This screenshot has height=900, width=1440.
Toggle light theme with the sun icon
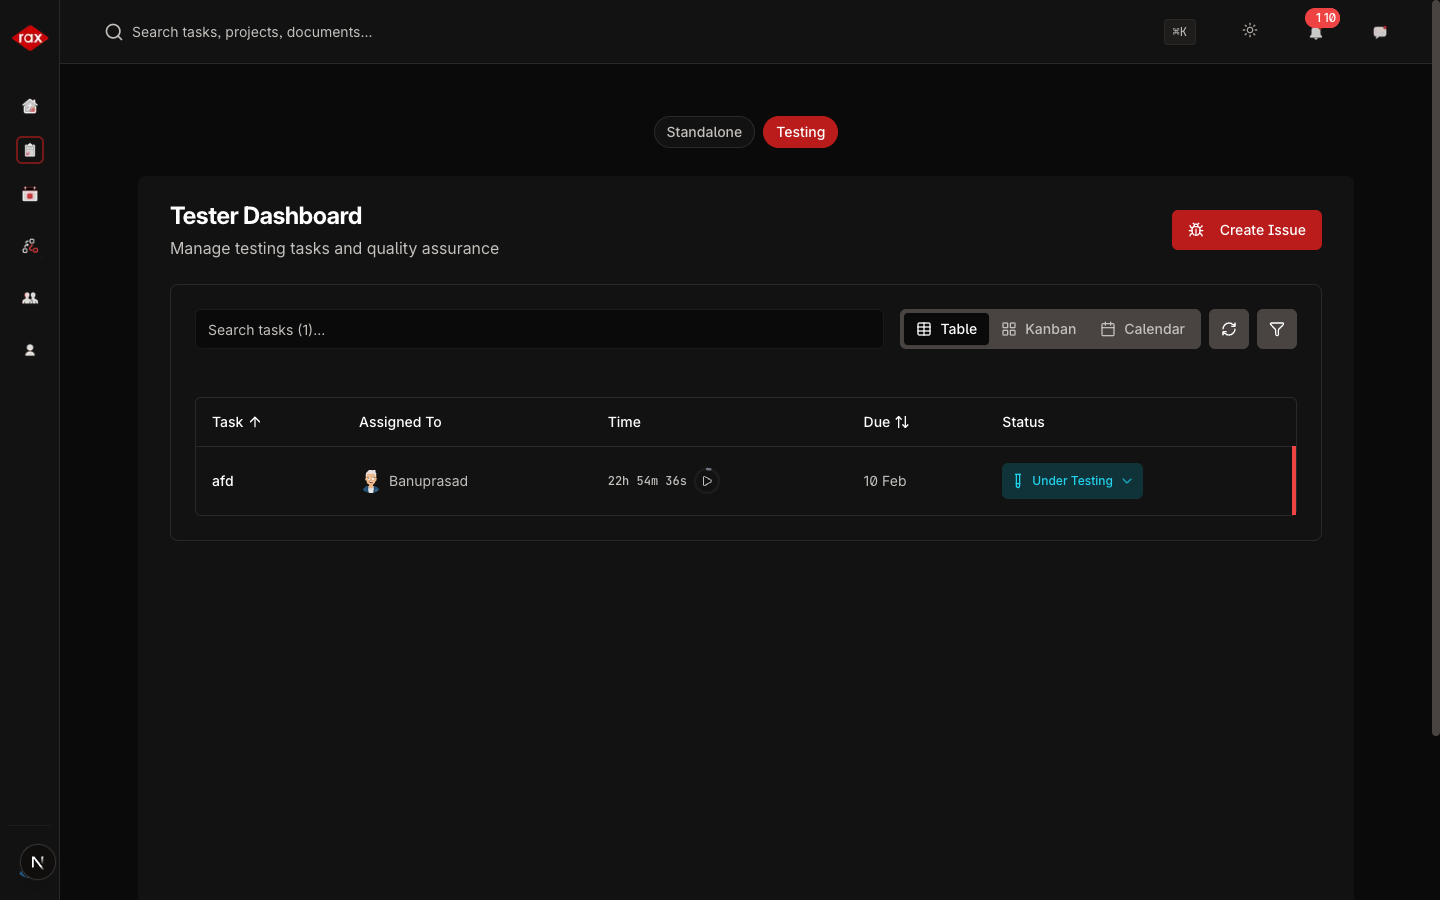(x=1250, y=31)
